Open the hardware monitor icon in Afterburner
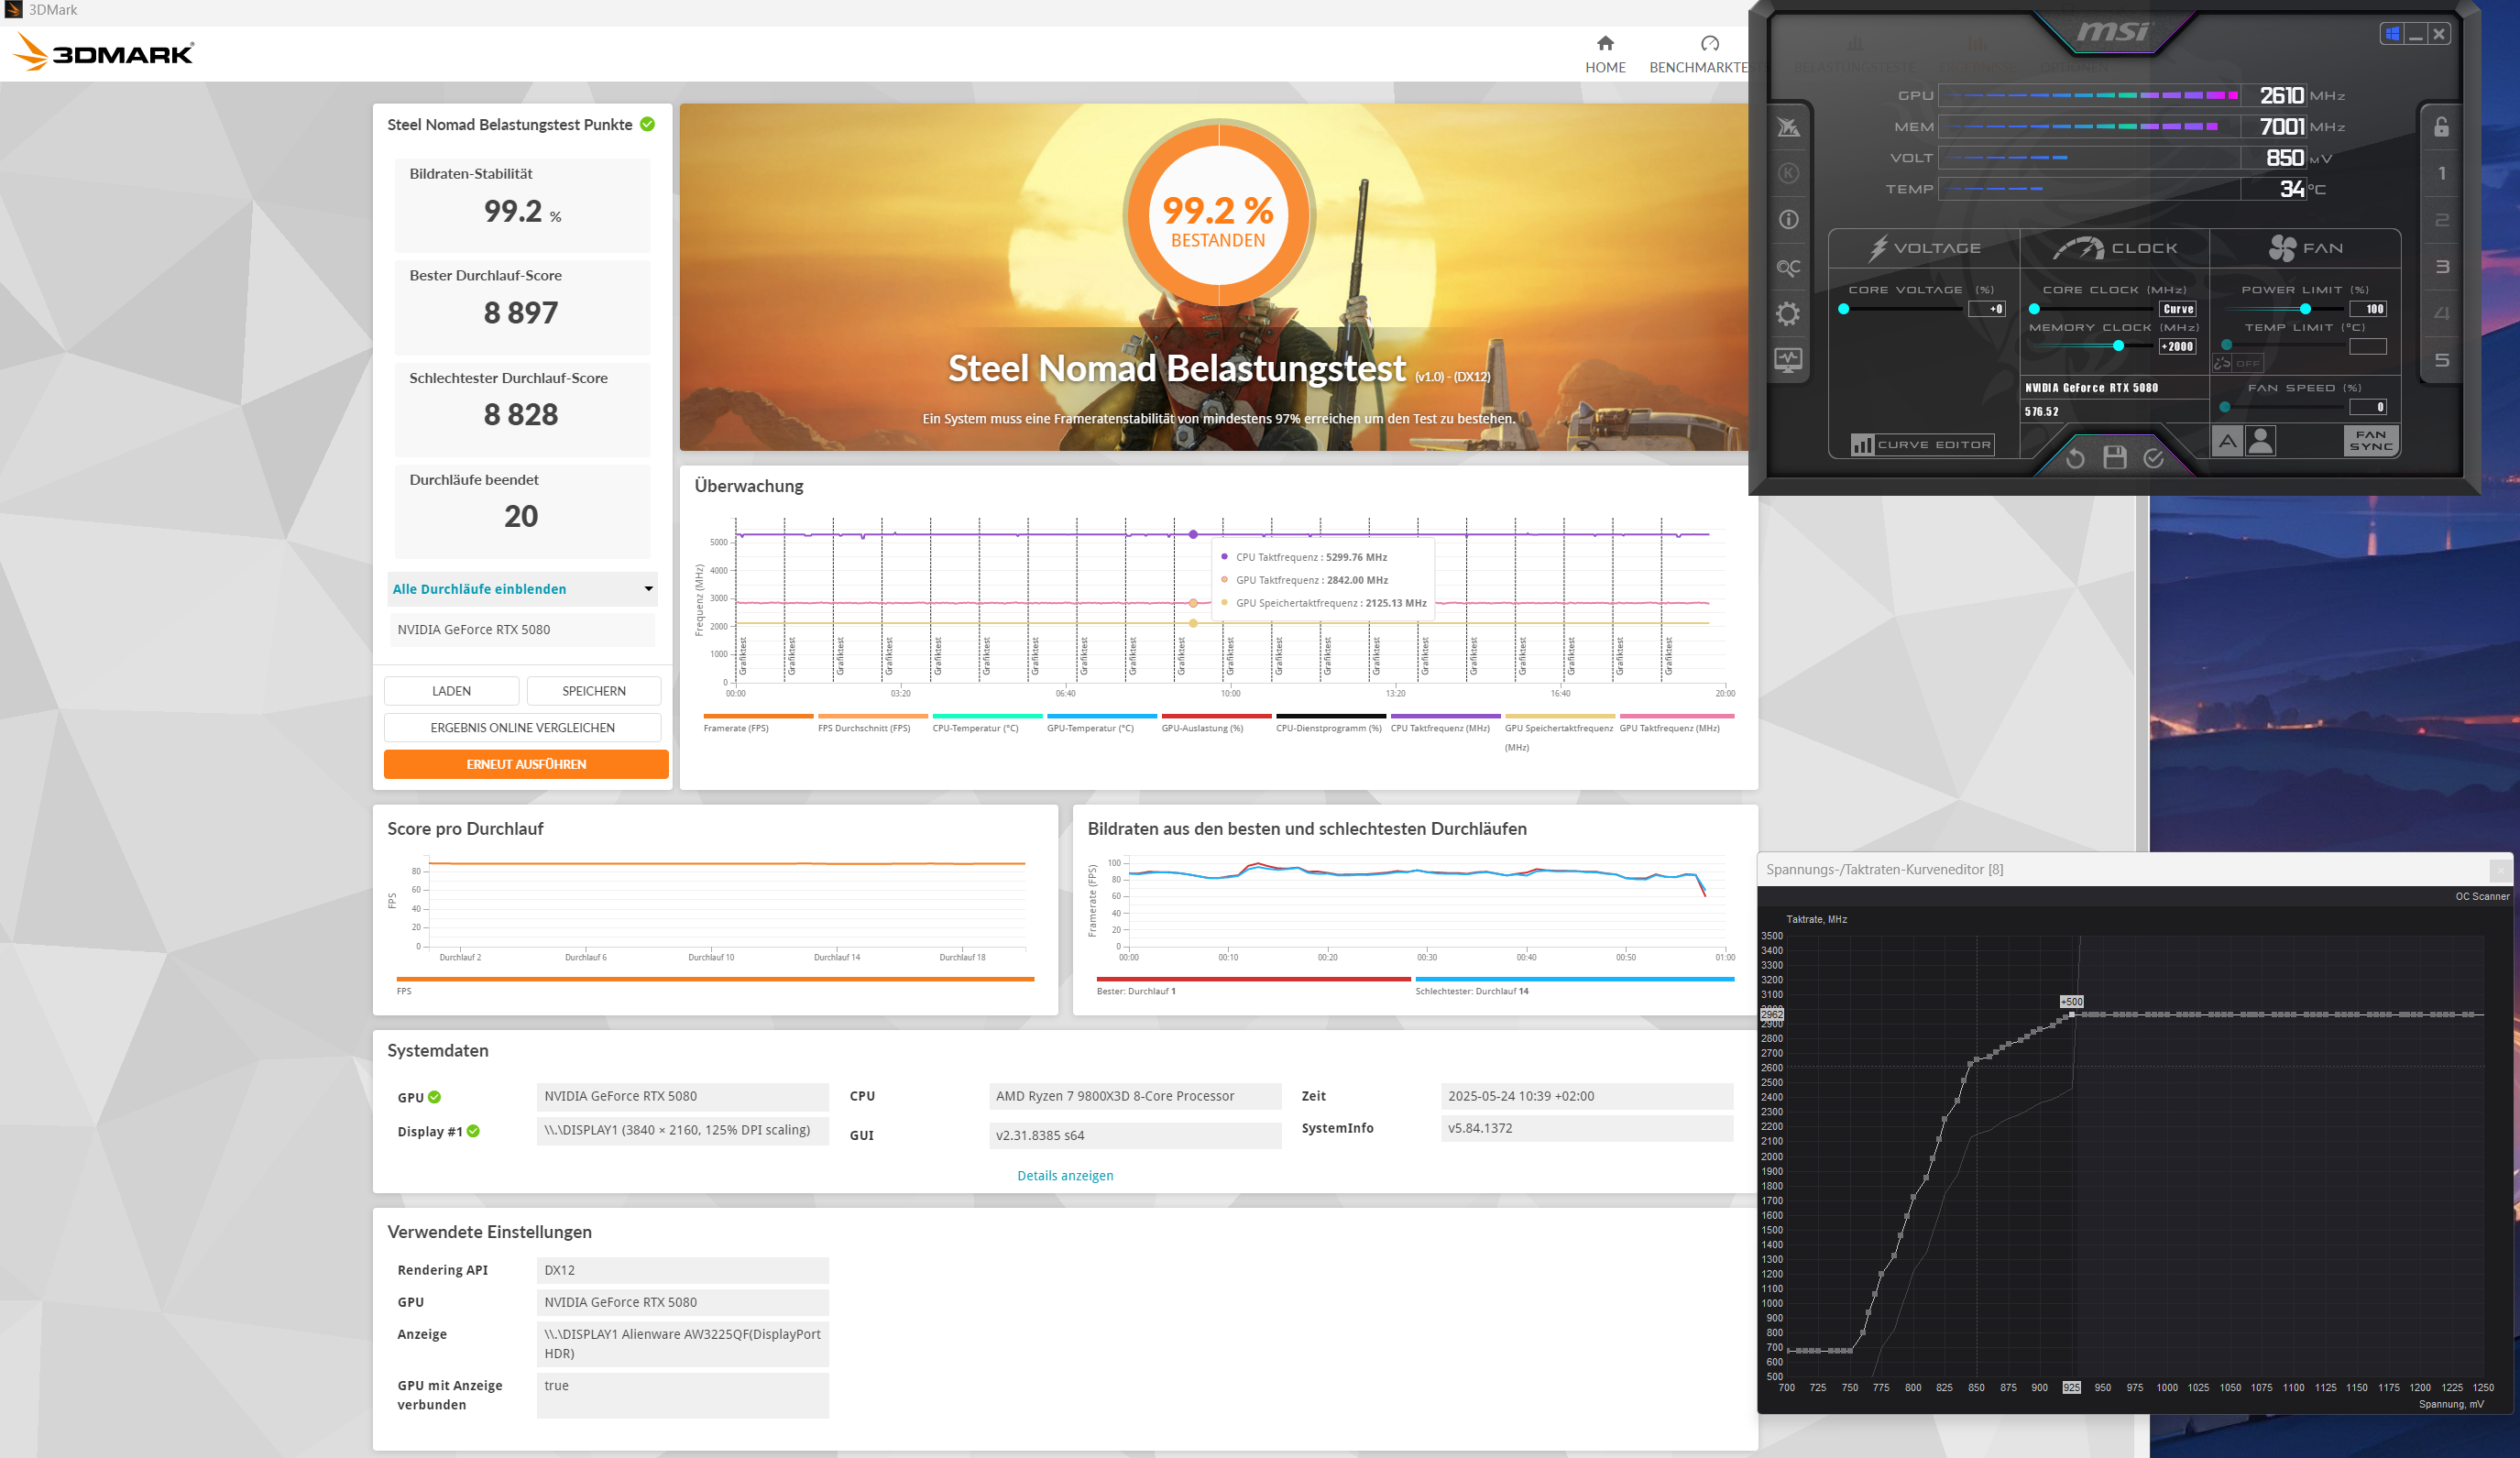 coord(1788,359)
